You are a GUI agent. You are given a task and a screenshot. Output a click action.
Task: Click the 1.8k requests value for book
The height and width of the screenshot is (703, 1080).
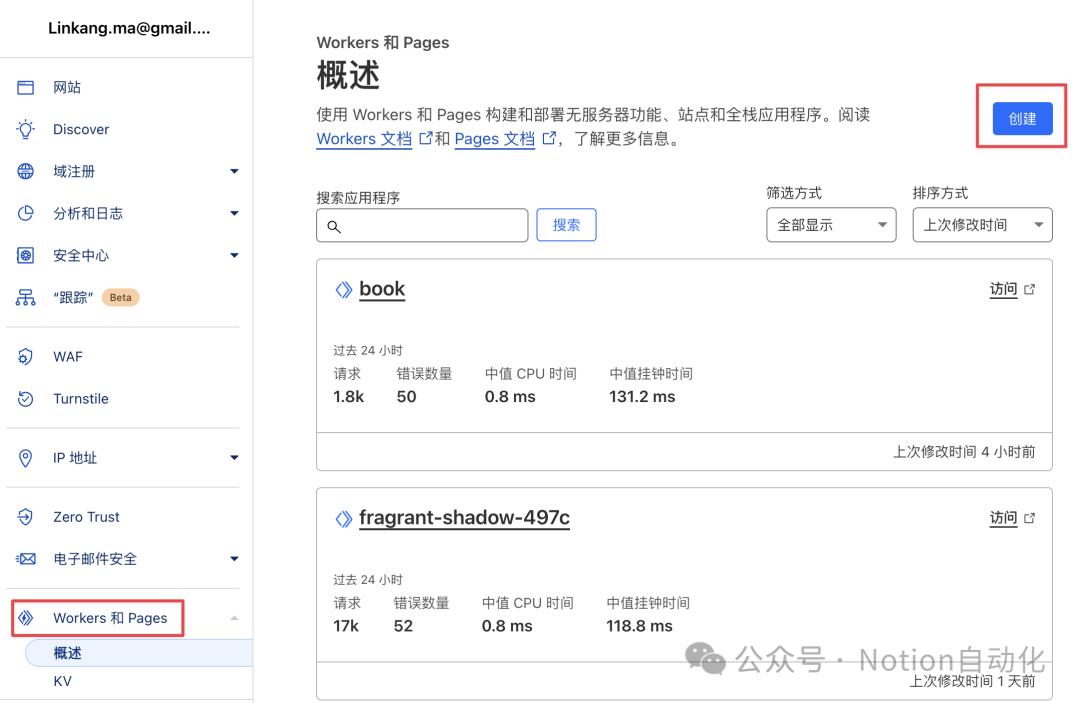[349, 397]
